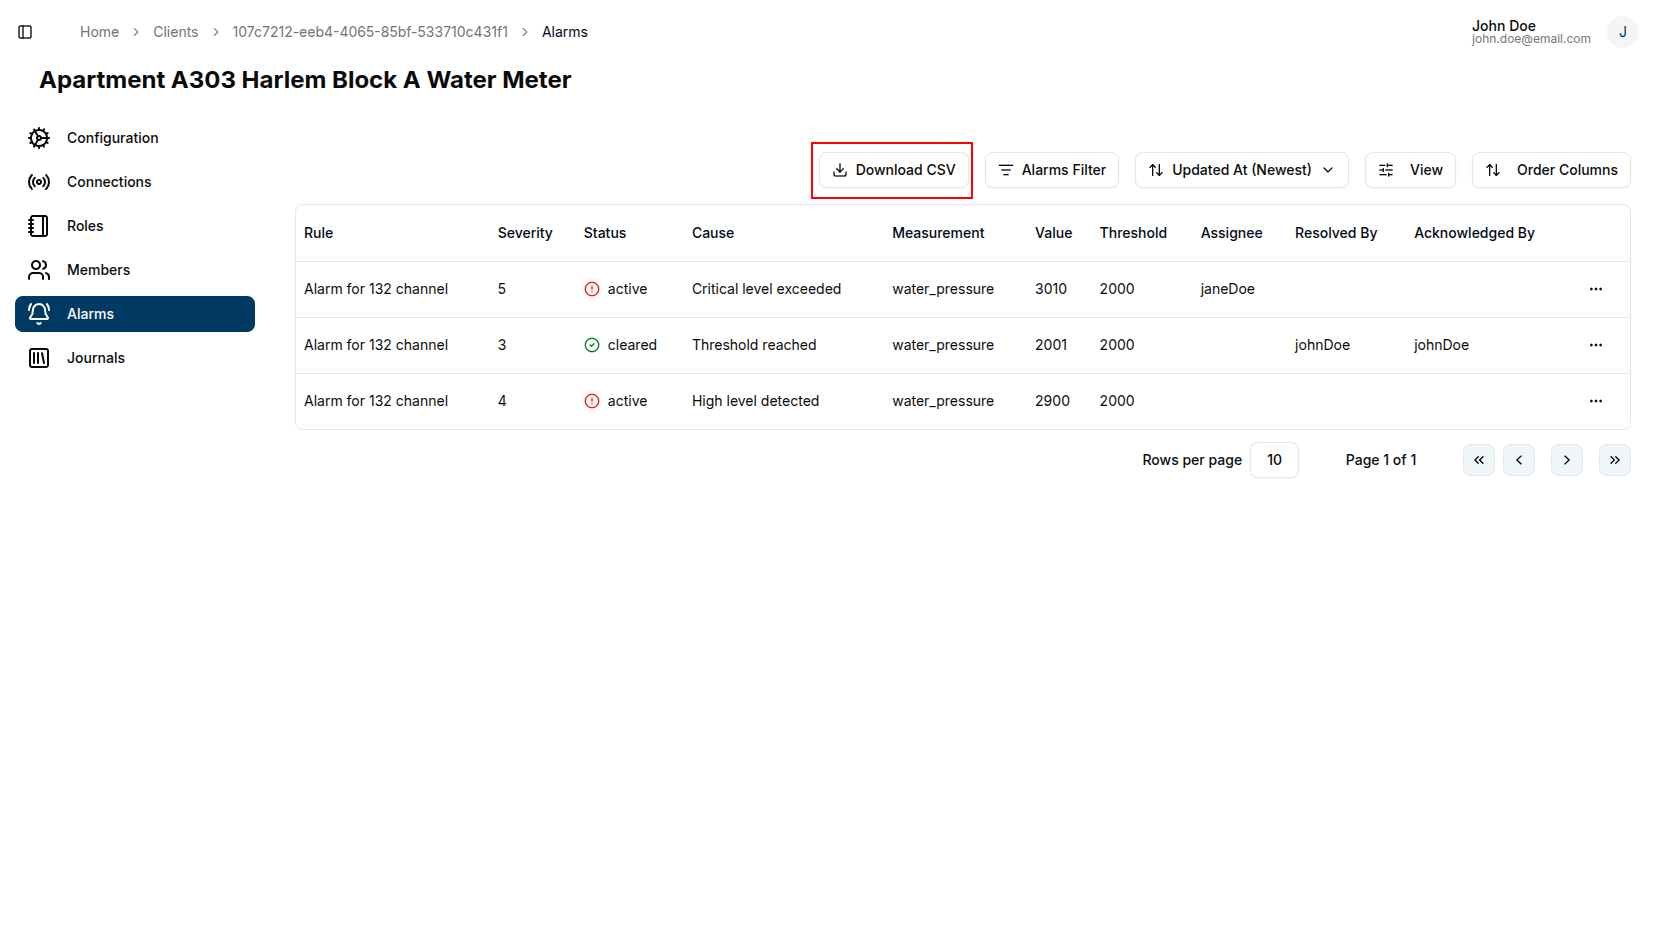This screenshot has height=927, width=1662.
Task: Click the Download CSV button
Action: pos(892,170)
